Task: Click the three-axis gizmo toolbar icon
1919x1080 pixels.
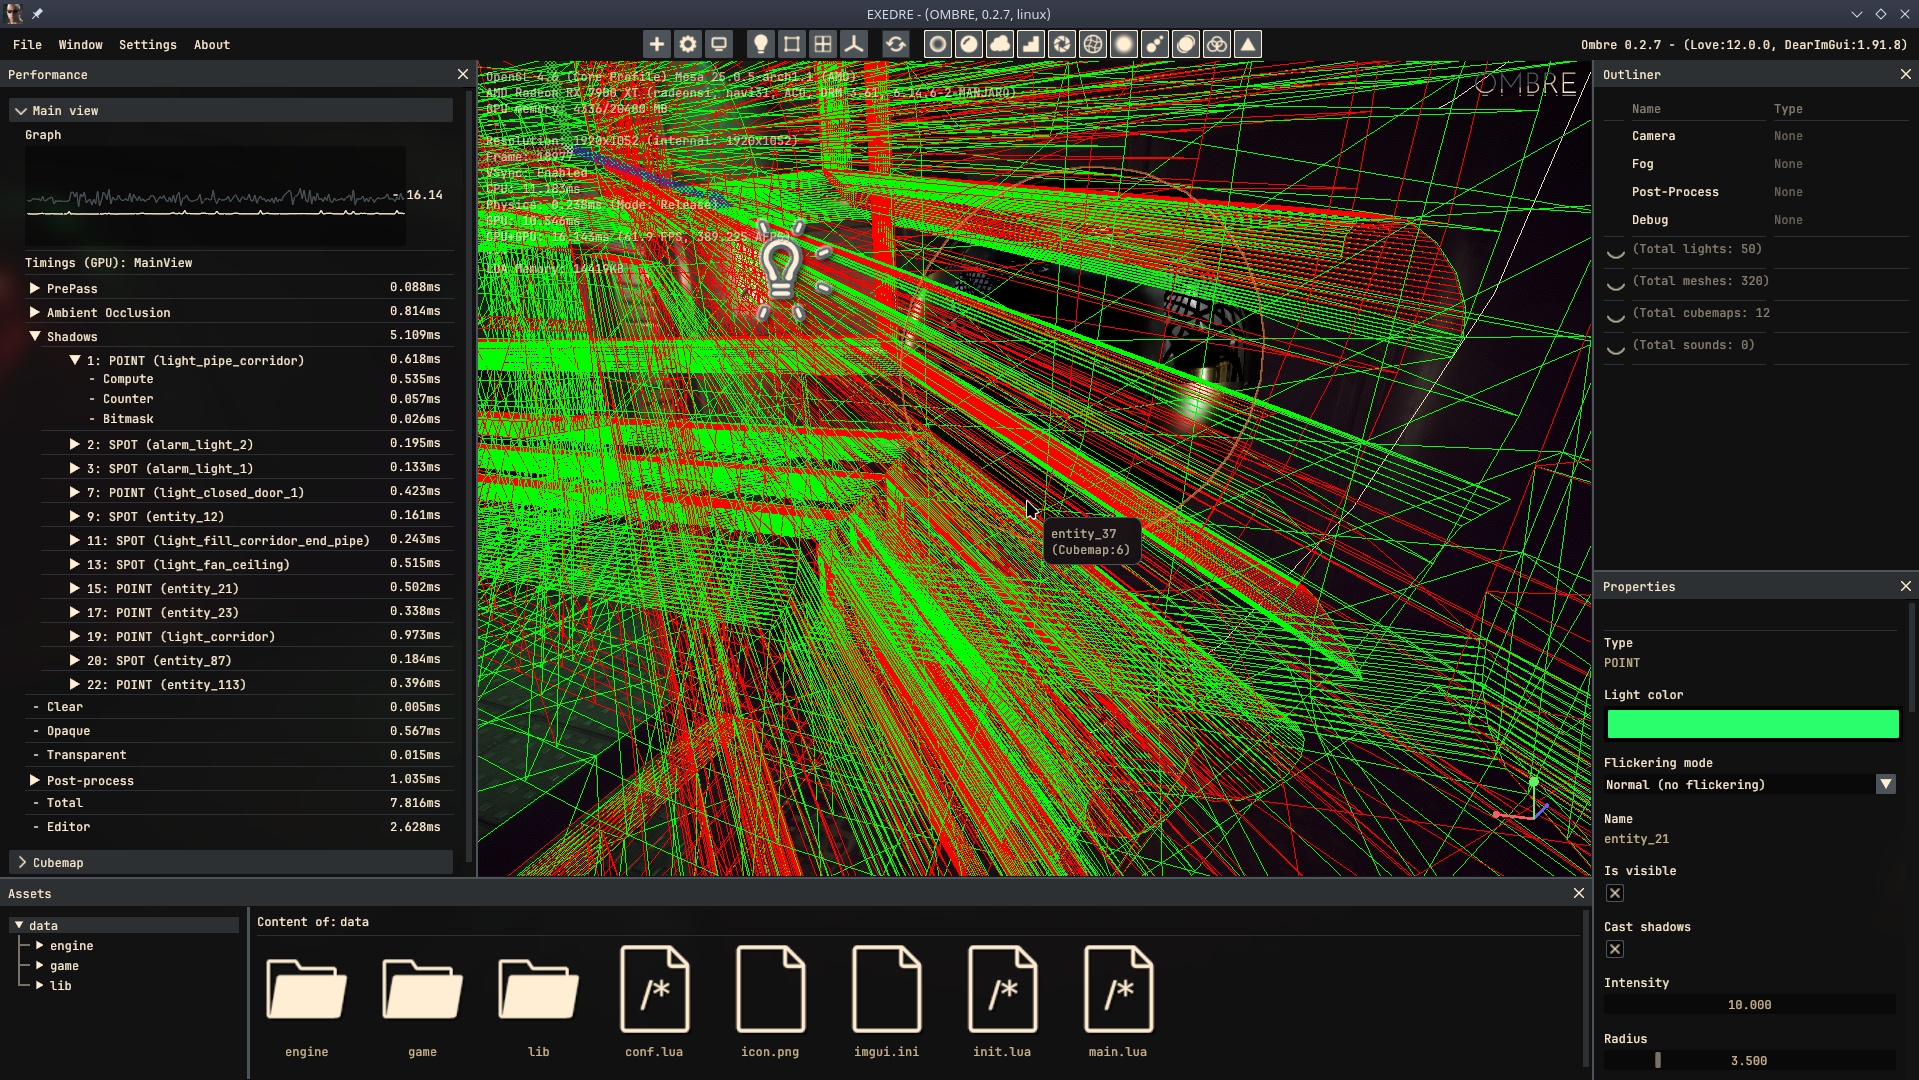Action: (854, 44)
